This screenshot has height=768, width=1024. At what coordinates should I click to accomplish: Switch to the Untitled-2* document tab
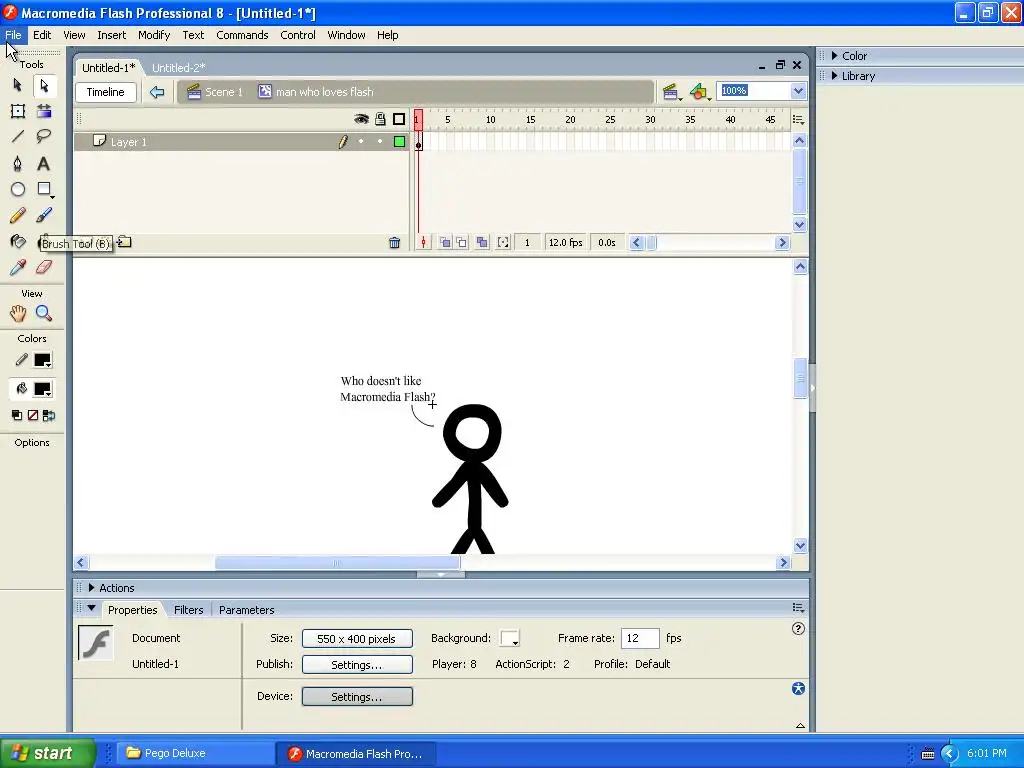pyautogui.click(x=178, y=68)
